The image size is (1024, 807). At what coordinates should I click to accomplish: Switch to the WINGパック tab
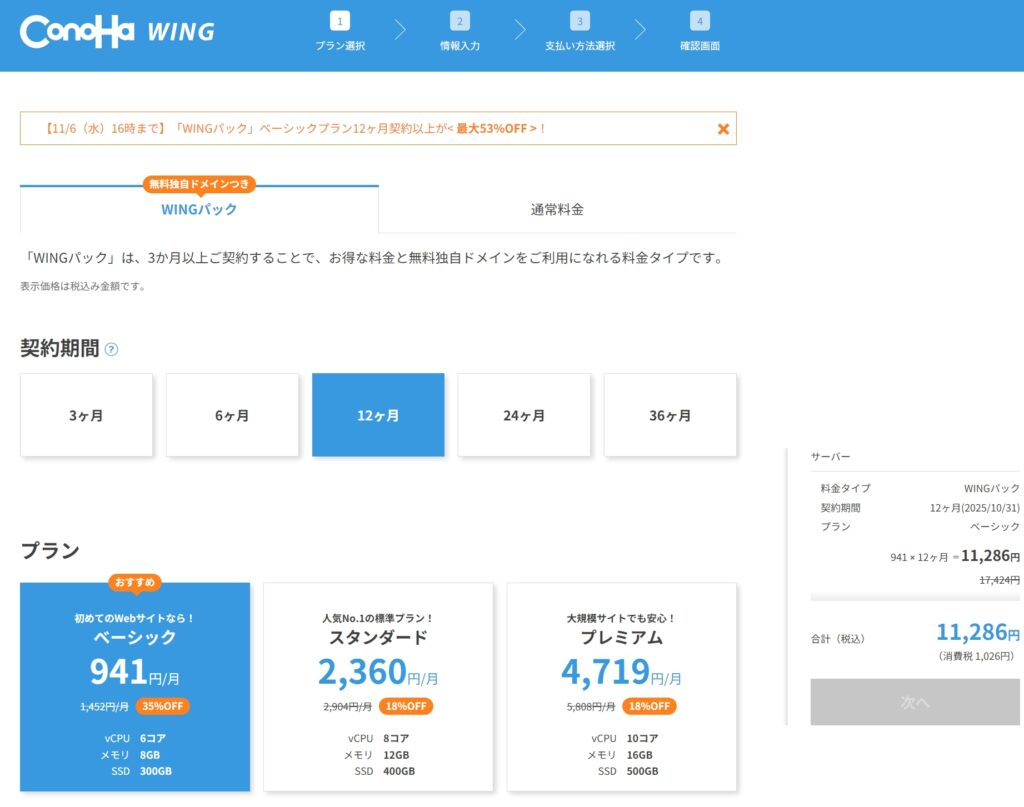199,209
